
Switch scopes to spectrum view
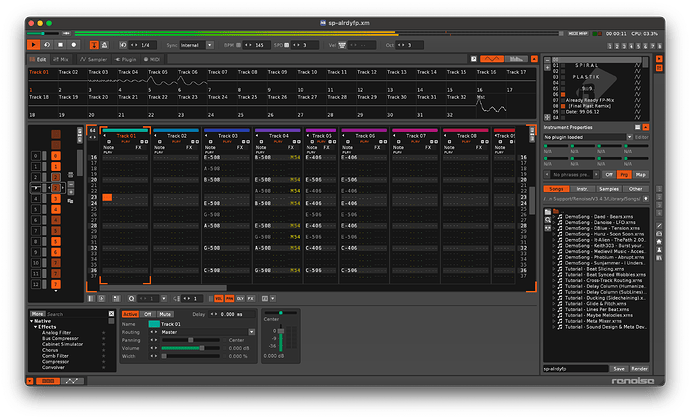coord(516,59)
